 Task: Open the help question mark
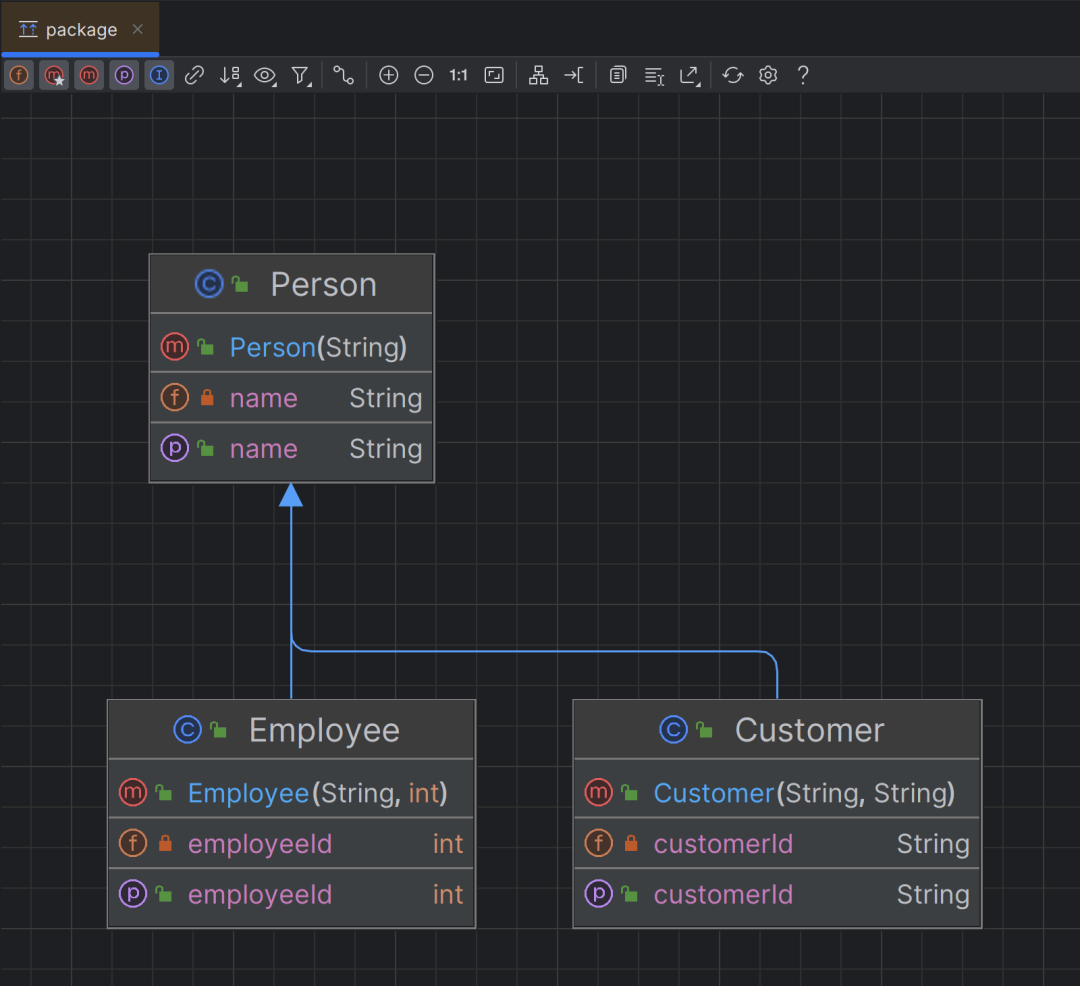point(803,75)
